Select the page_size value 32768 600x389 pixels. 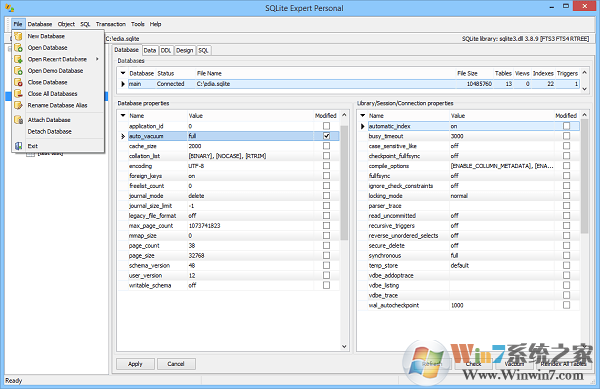196,256
